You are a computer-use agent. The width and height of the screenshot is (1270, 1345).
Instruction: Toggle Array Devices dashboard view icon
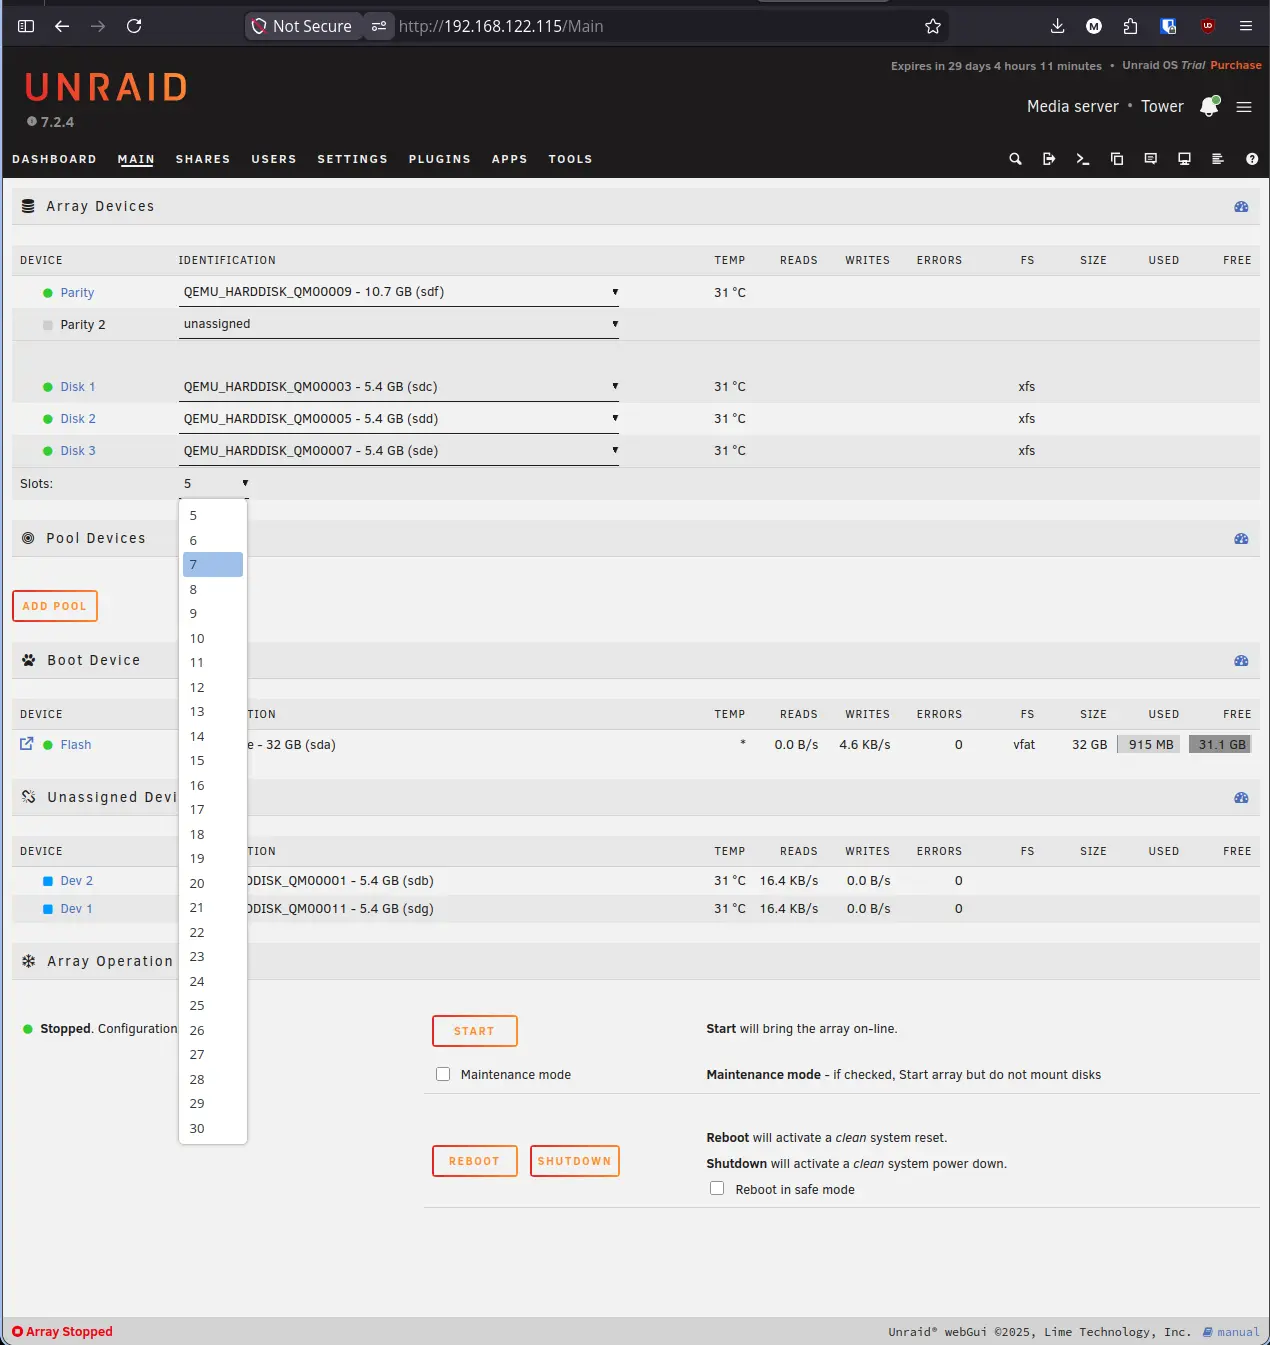click(1241, 207)
